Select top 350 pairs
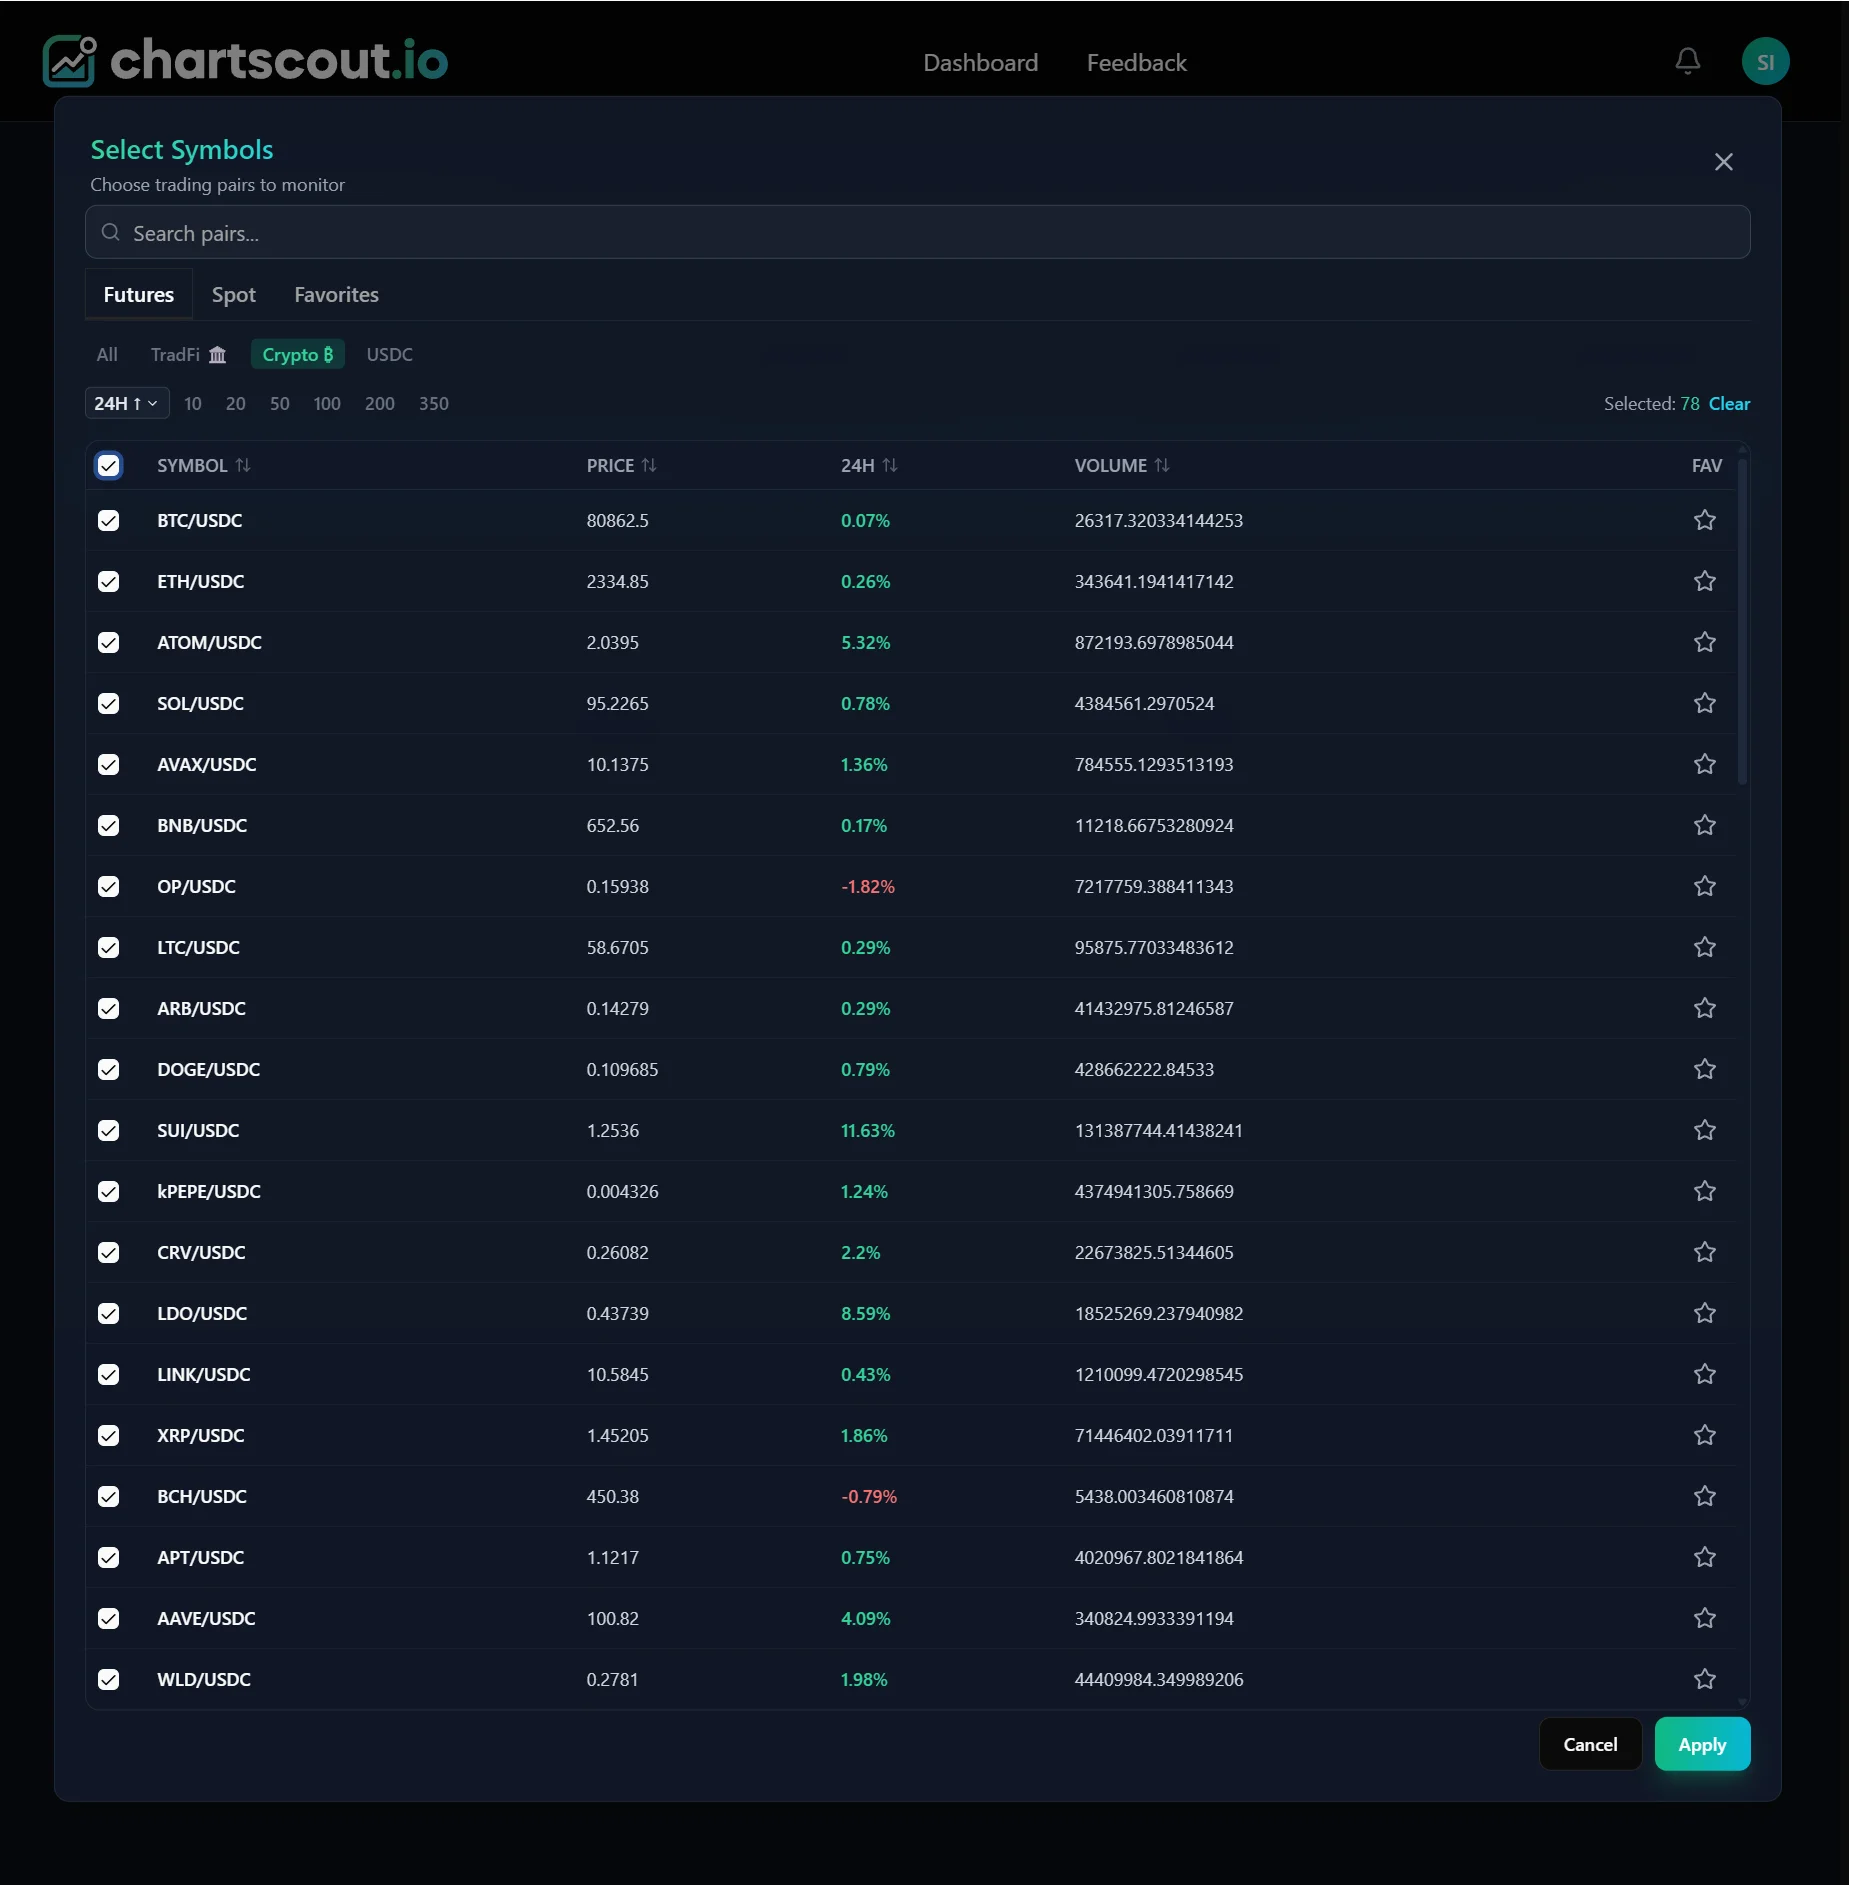Viewport: 1849px width, 1885px height. pos(434,403)
